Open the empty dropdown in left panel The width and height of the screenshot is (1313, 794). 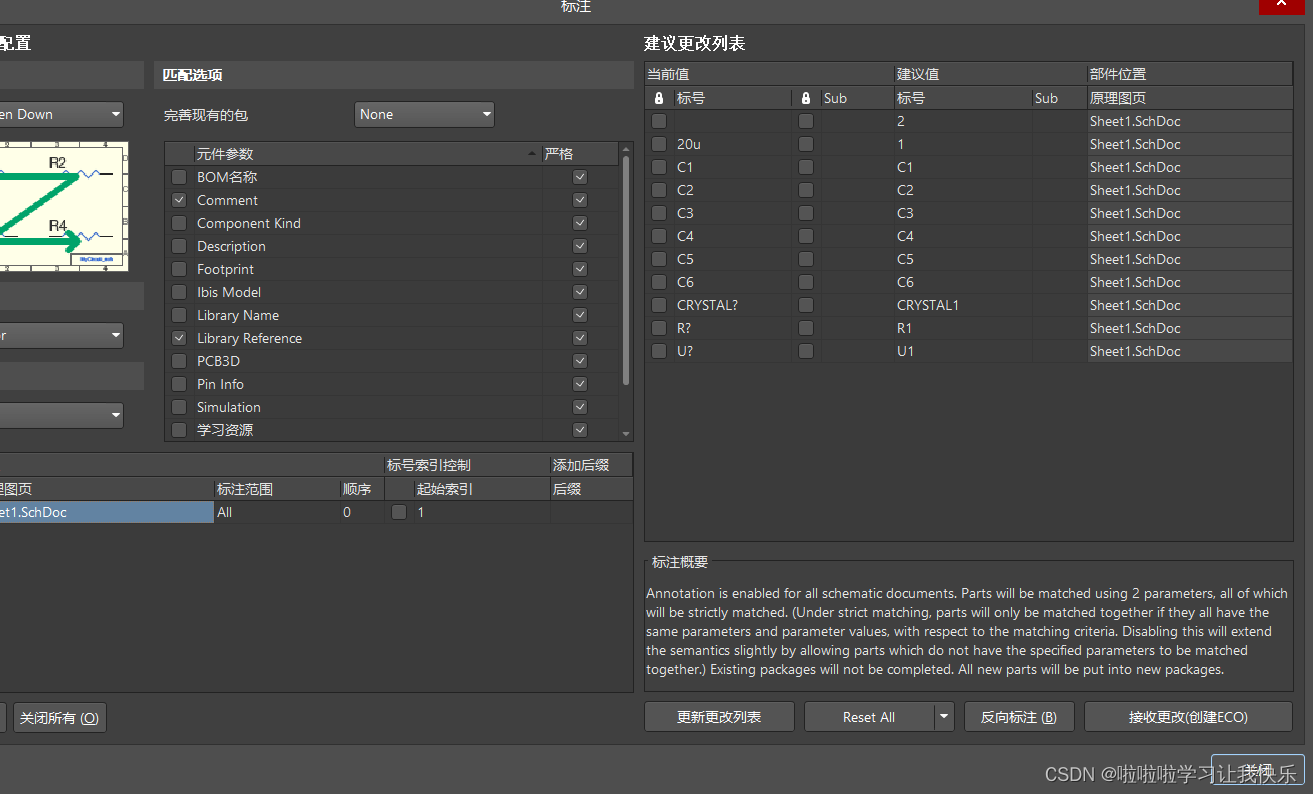(x=62, y=415)
